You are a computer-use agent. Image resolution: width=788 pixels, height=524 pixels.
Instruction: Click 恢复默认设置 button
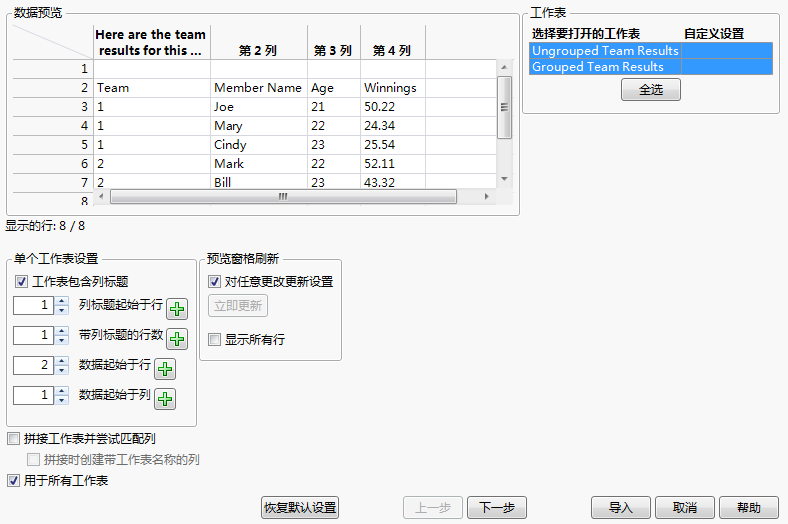click(x=300, y=507)
